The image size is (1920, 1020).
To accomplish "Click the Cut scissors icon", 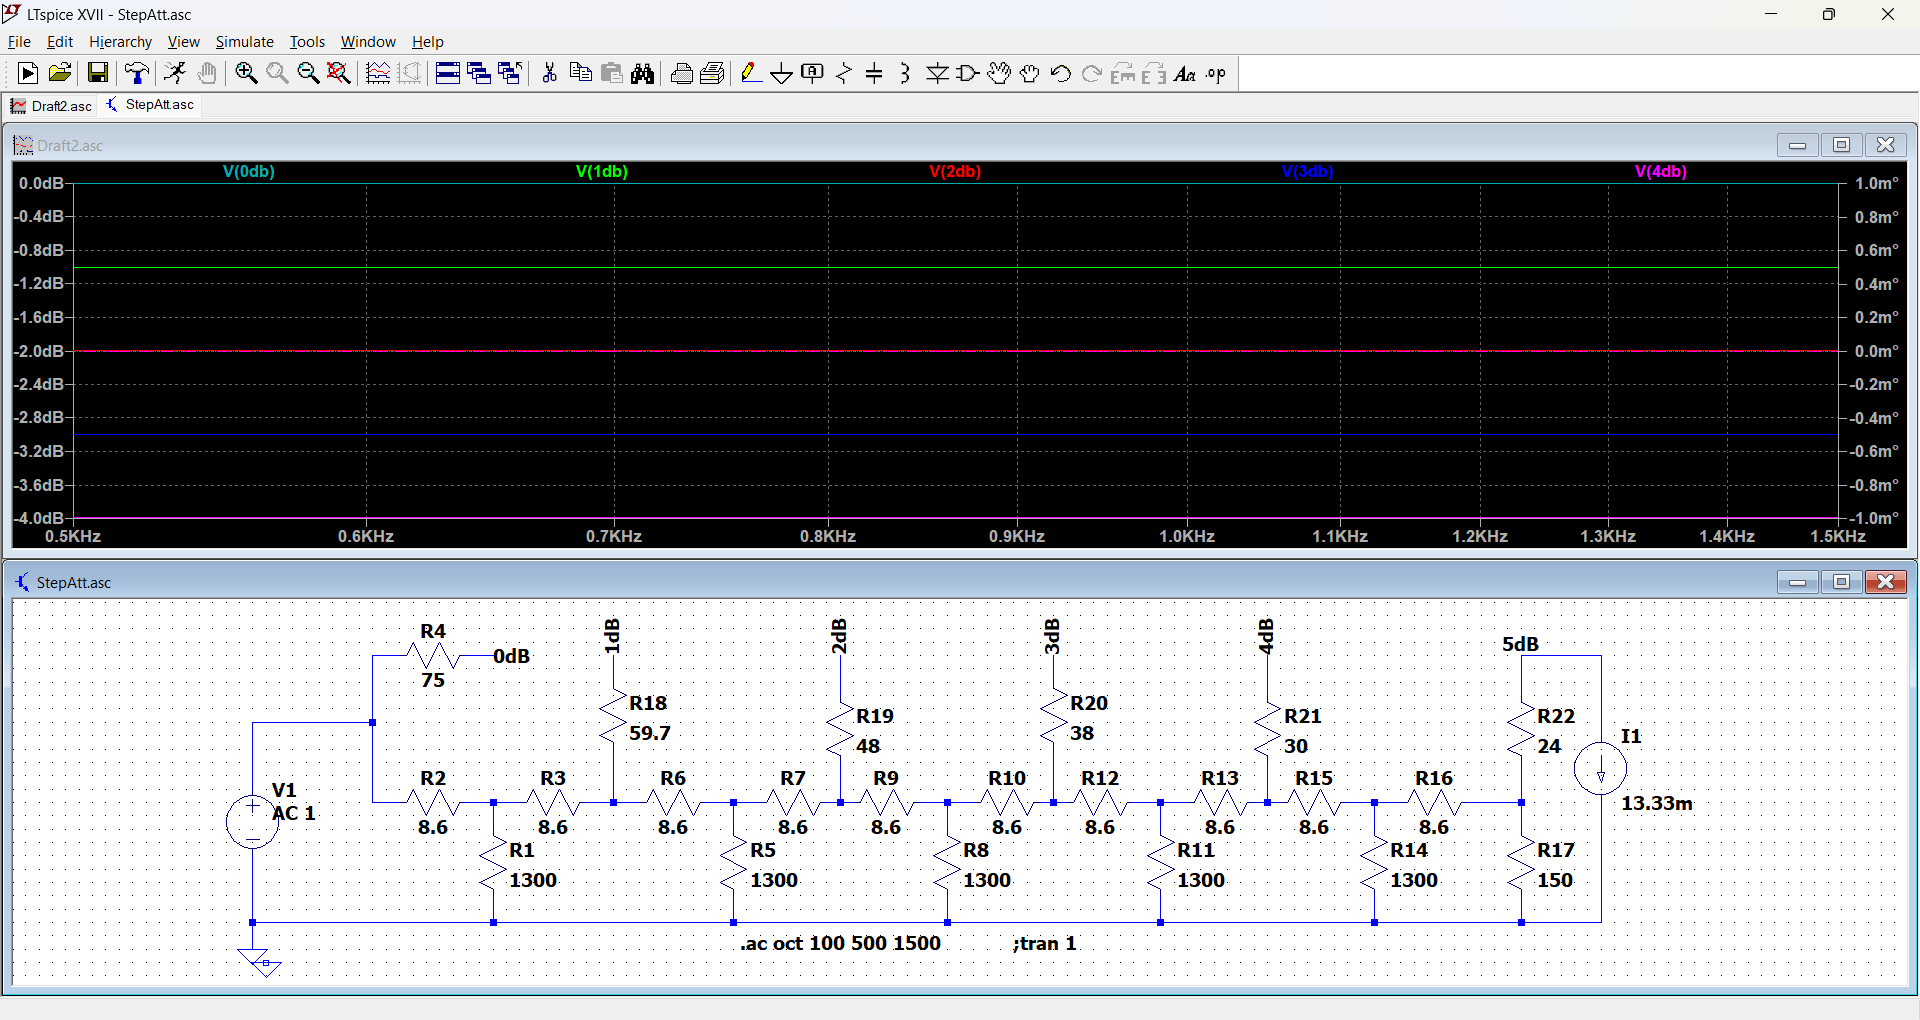I will pos(549,73).
